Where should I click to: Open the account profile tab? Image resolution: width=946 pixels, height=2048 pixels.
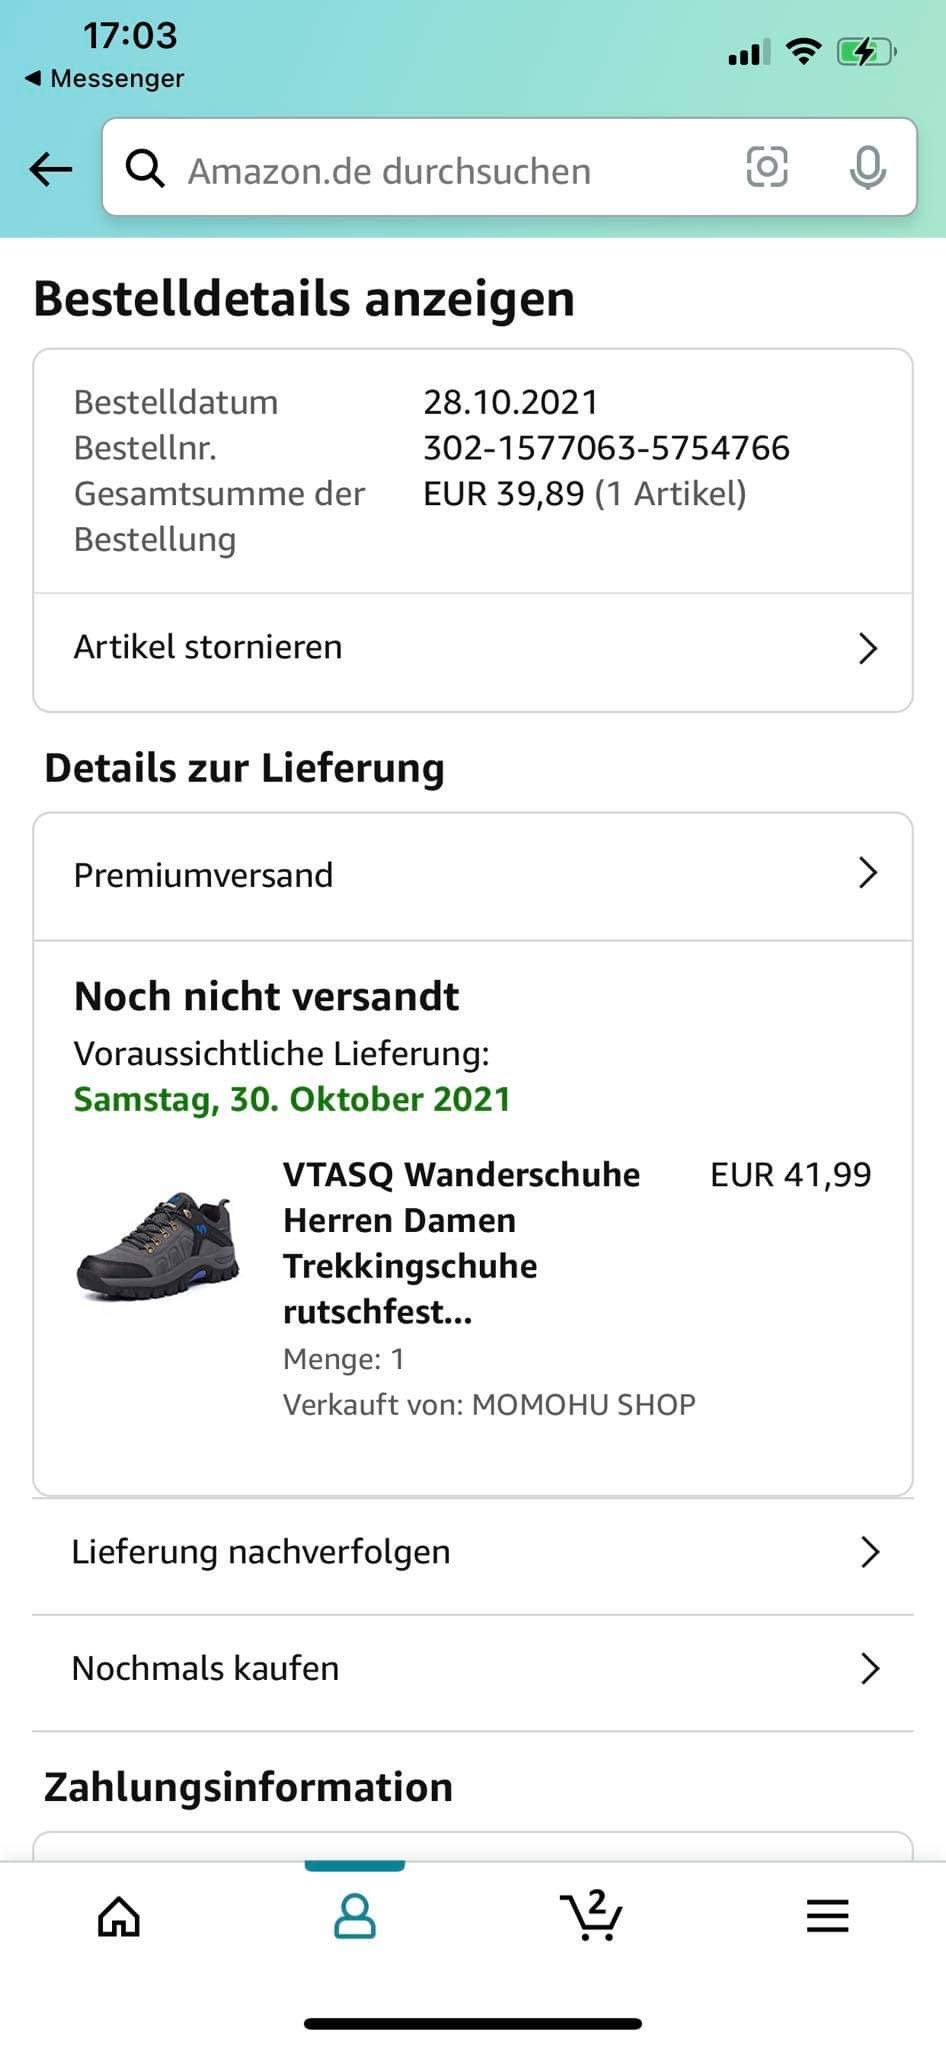click(355, 1916)
